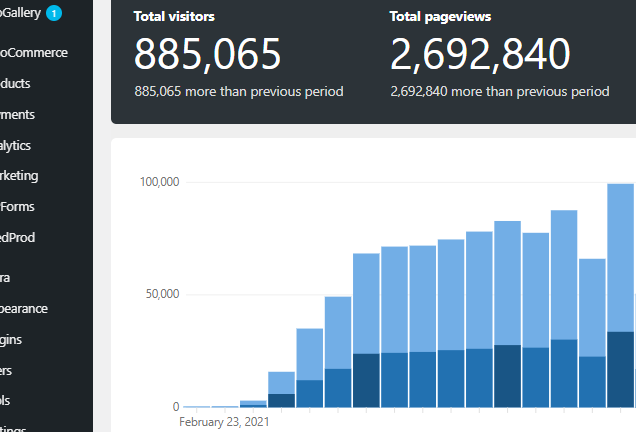Open the Appearance menu
Screen dimensions: 636x432
click(24, 309)
